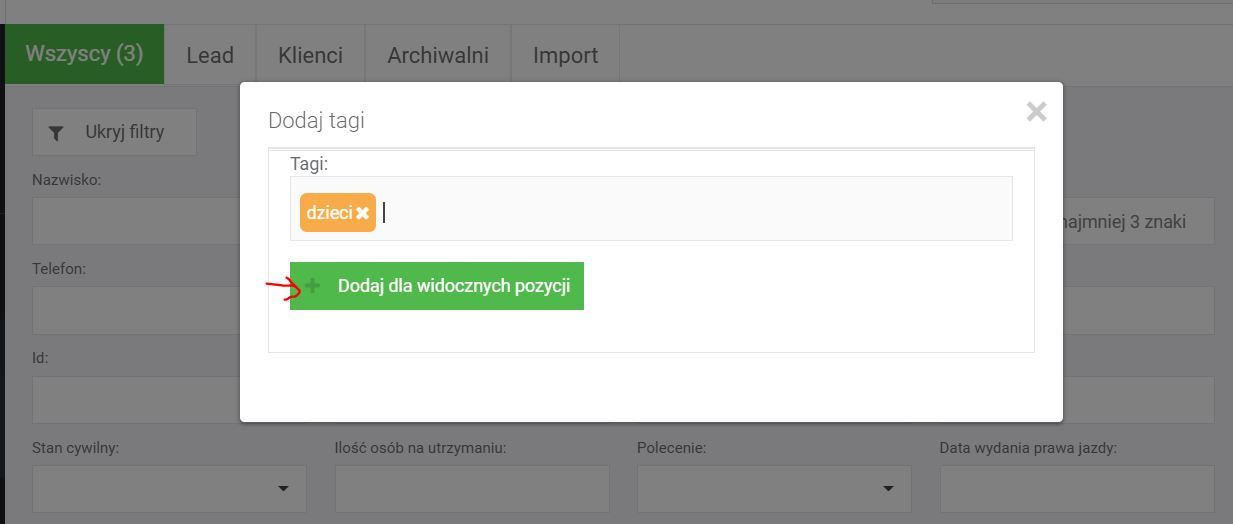
Task: Click the "Dodaj tagi" dialog title
Action: pos(316,121)
